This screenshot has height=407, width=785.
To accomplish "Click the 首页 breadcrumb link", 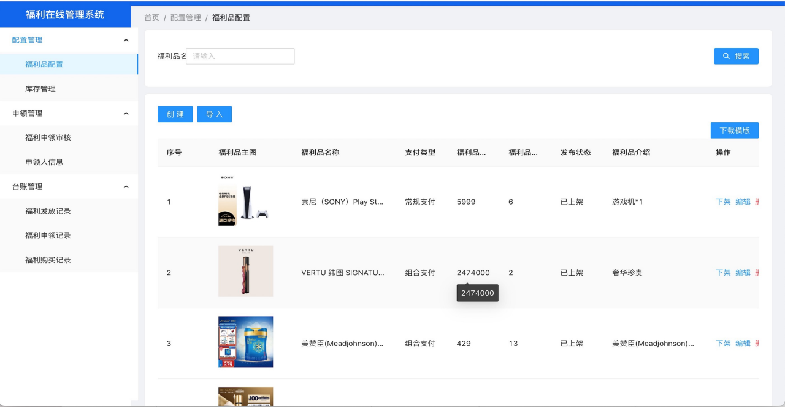I will pos(151,18).
